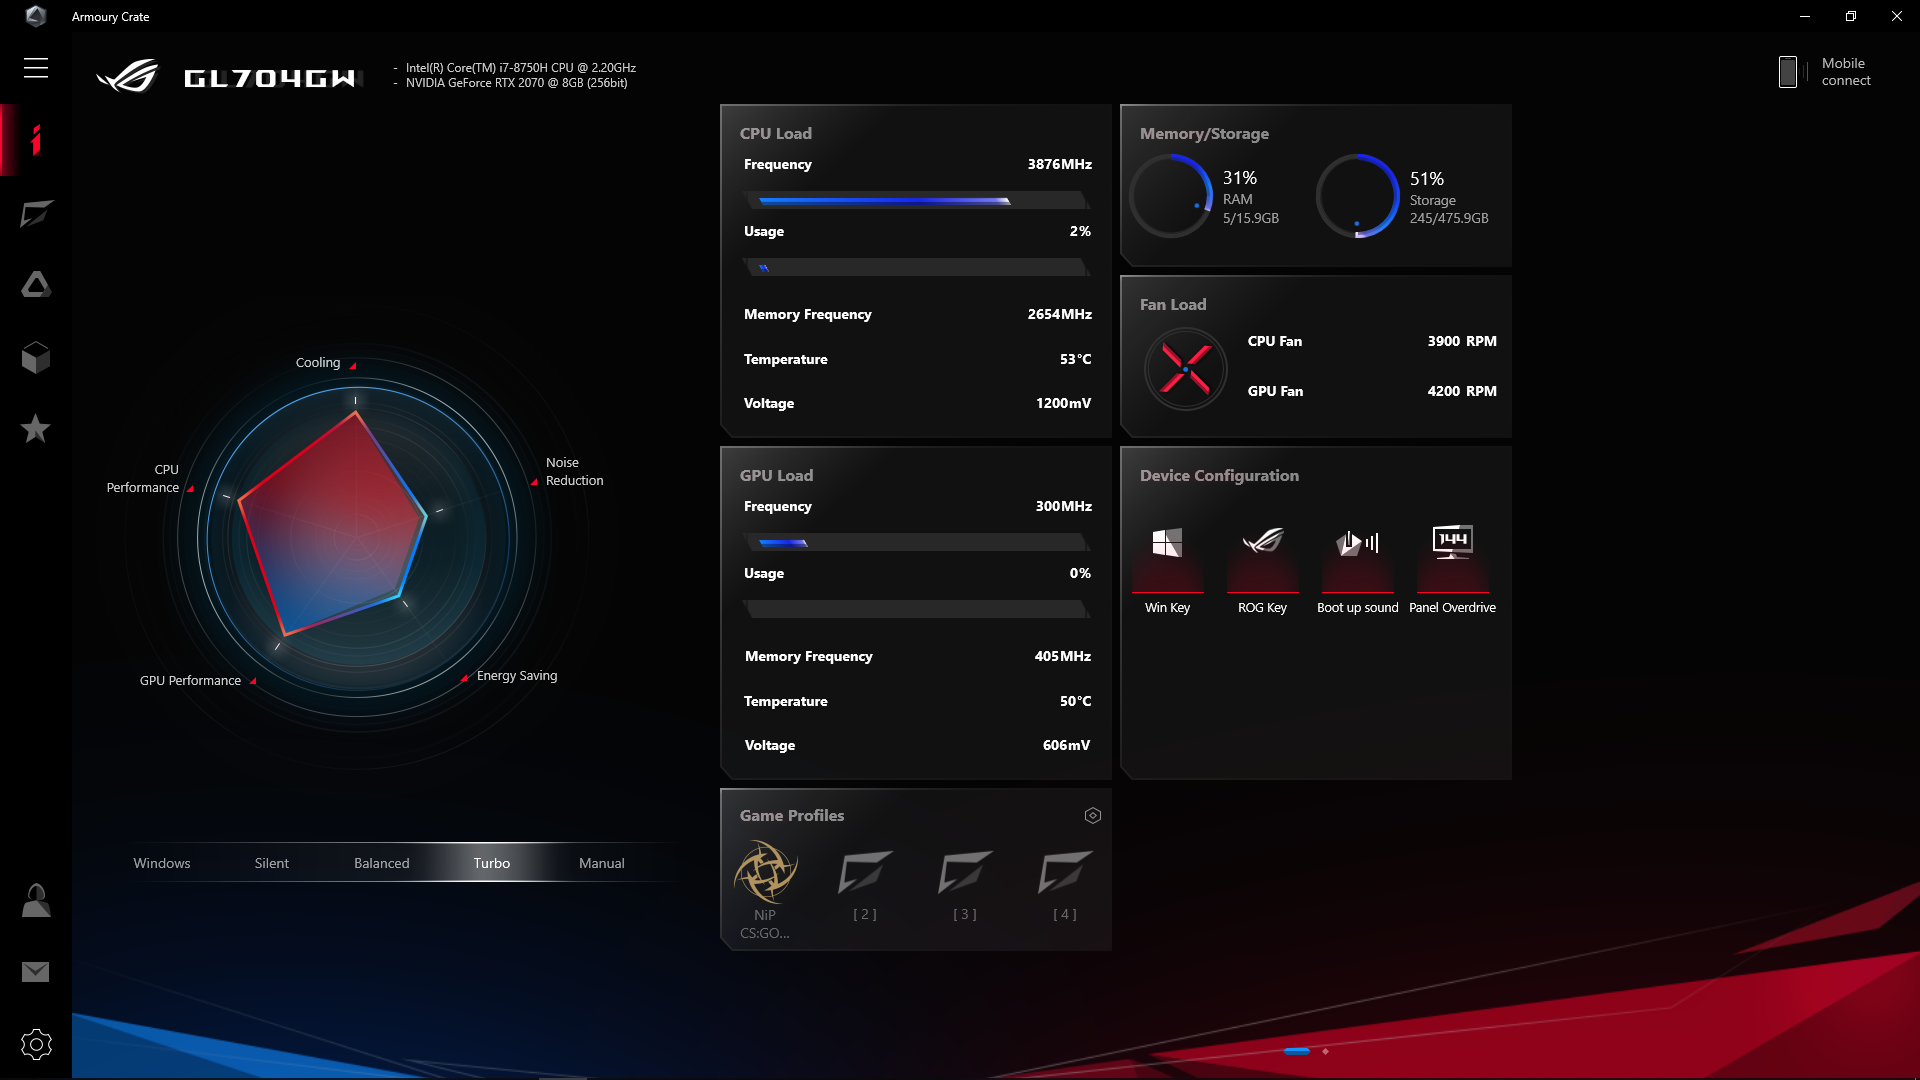Switch to the Balanced performance mode
The image size is (1920, 1080).
382,863
